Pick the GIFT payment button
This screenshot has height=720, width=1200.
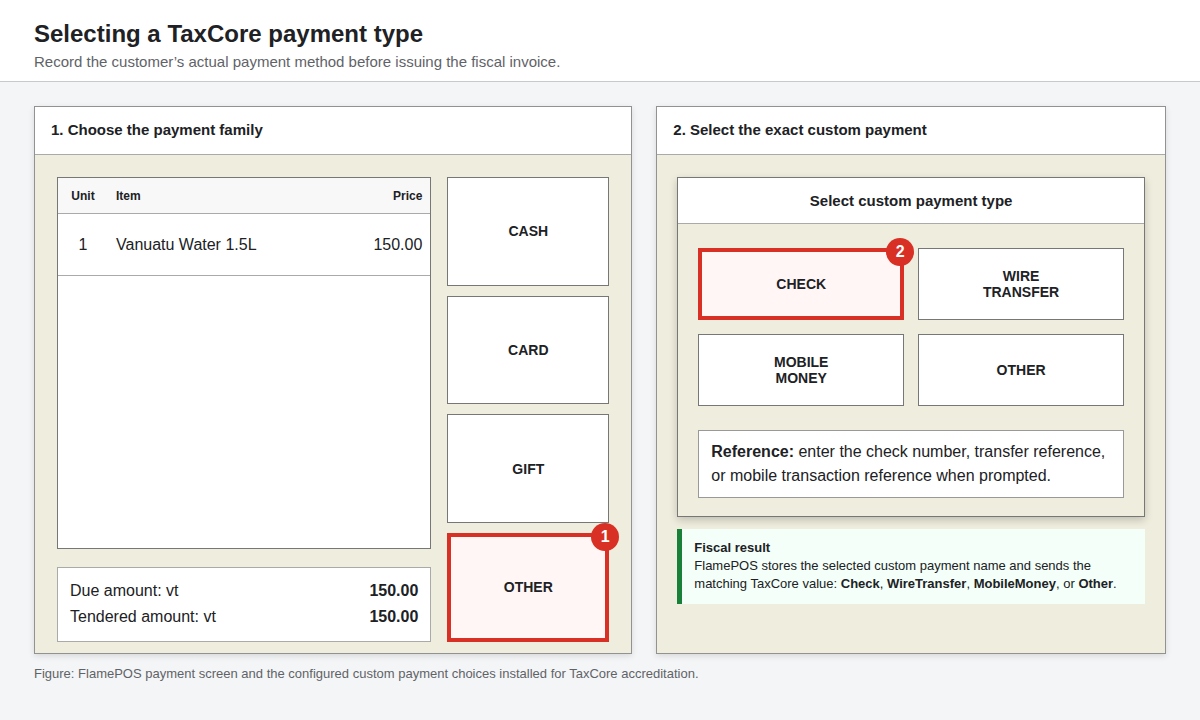[x=528, y=469]
